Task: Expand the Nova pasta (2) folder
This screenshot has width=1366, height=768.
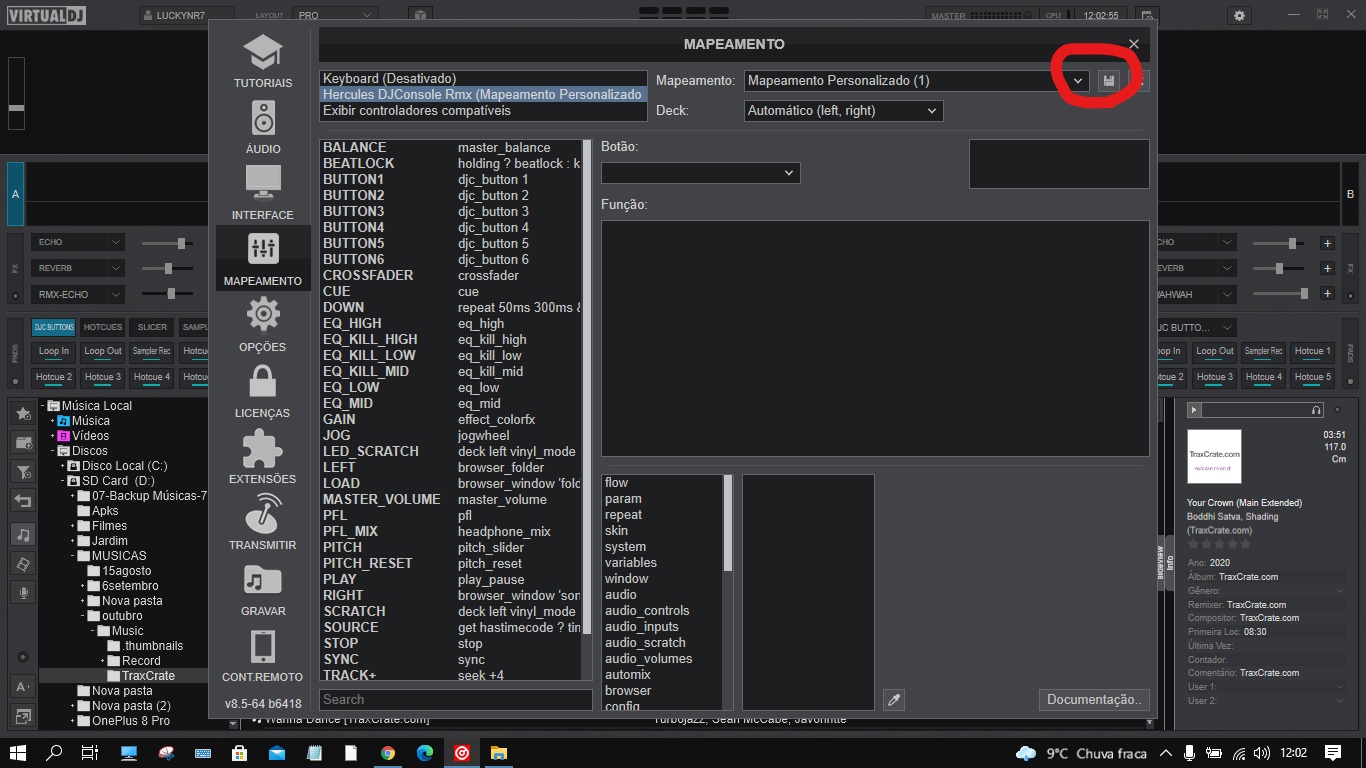Action: pyautogui.click(x=74, y=706)
